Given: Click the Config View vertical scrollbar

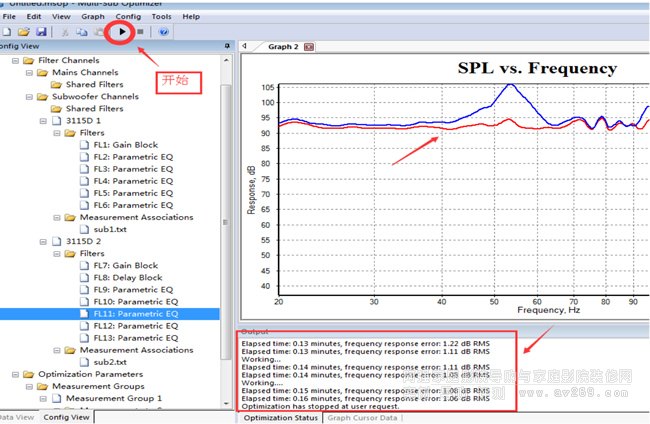Looking at the screenshot, I should [x=226, y=200].
